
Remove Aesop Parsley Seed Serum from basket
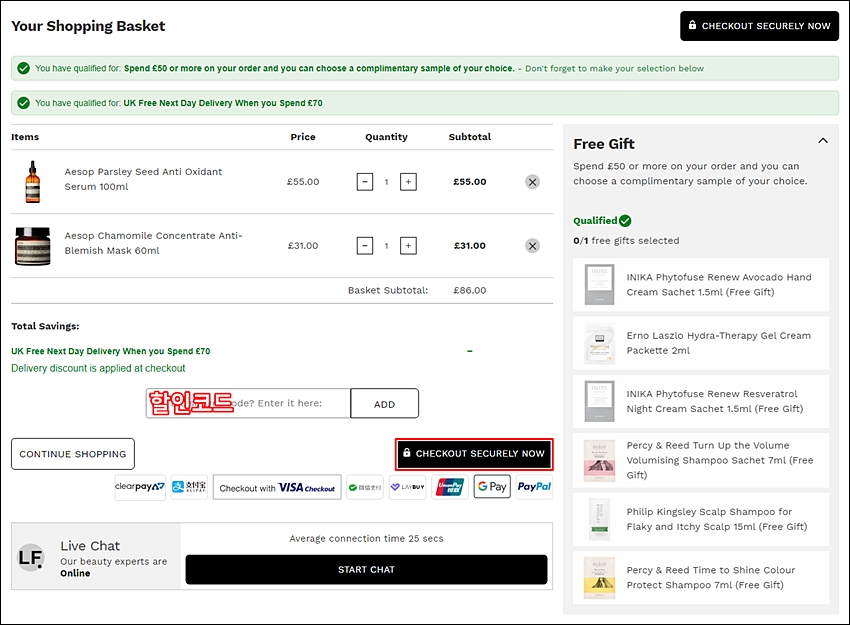click(532, 182)
